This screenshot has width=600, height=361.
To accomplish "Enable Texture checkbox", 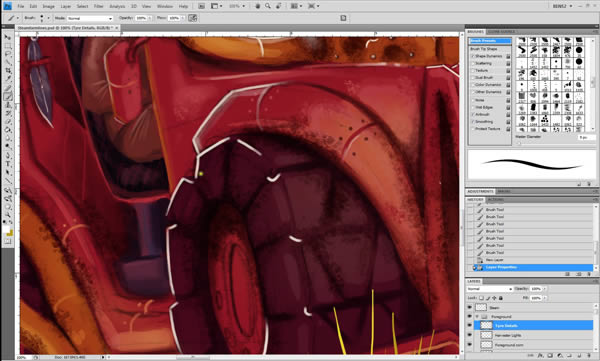I will [x=473, y=70].
